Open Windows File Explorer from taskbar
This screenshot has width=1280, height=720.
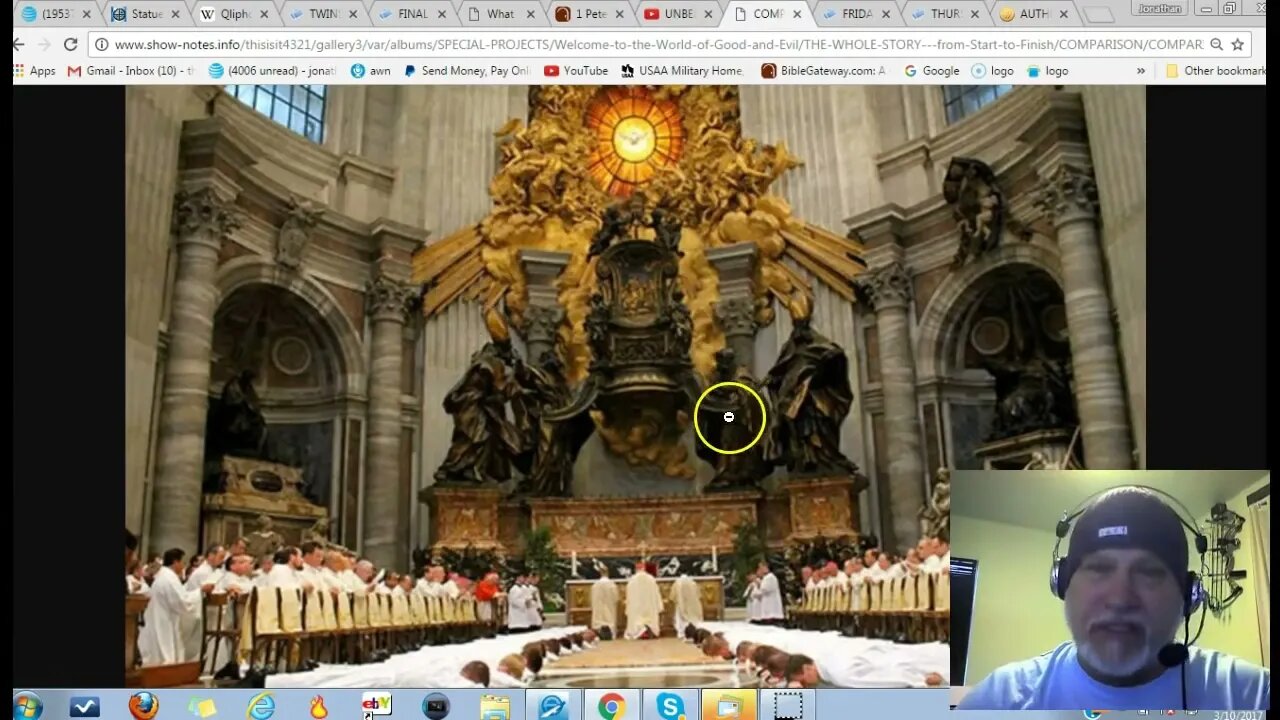(x=494, y=706)
